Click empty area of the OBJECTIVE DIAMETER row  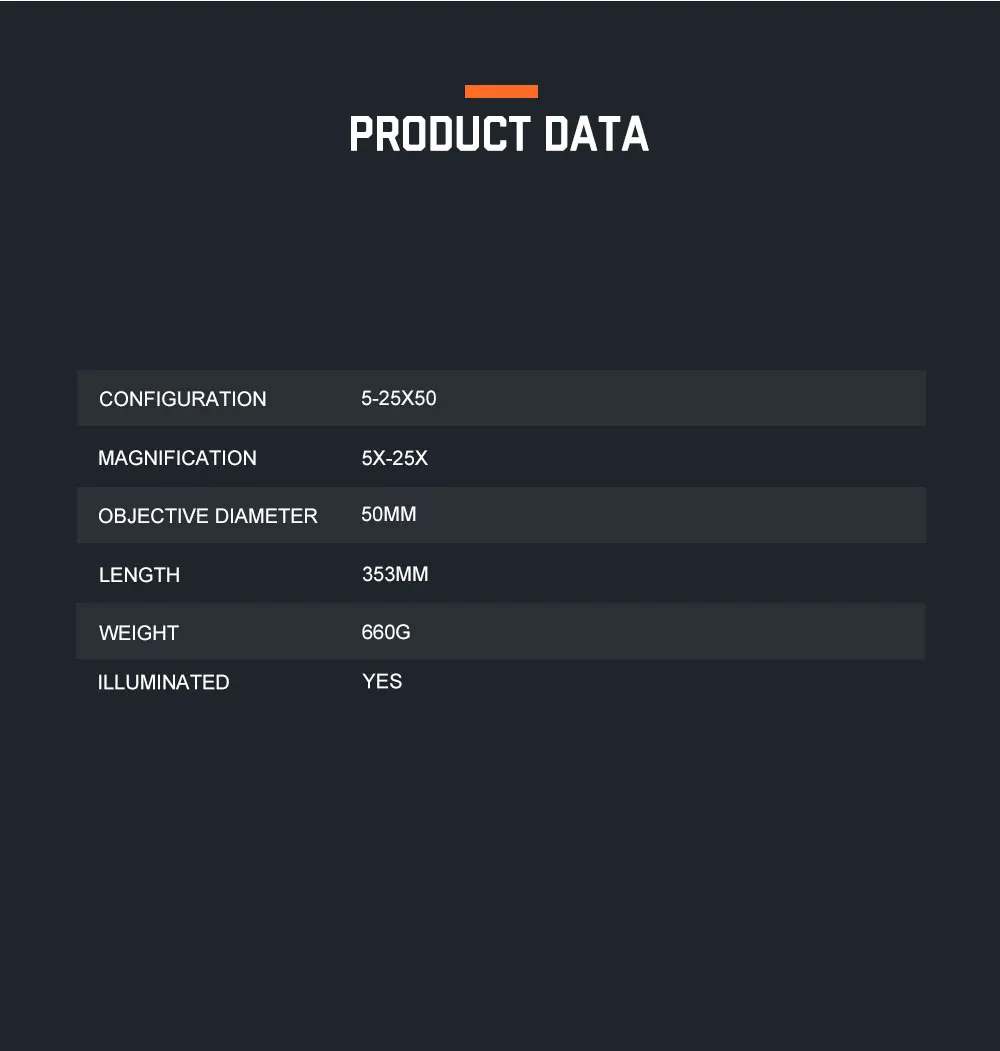(670, 515)
